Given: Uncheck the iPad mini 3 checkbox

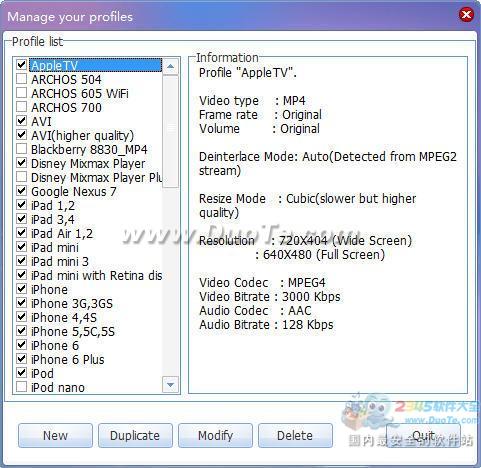Looking at the screenshot, I should click(21, 261).
